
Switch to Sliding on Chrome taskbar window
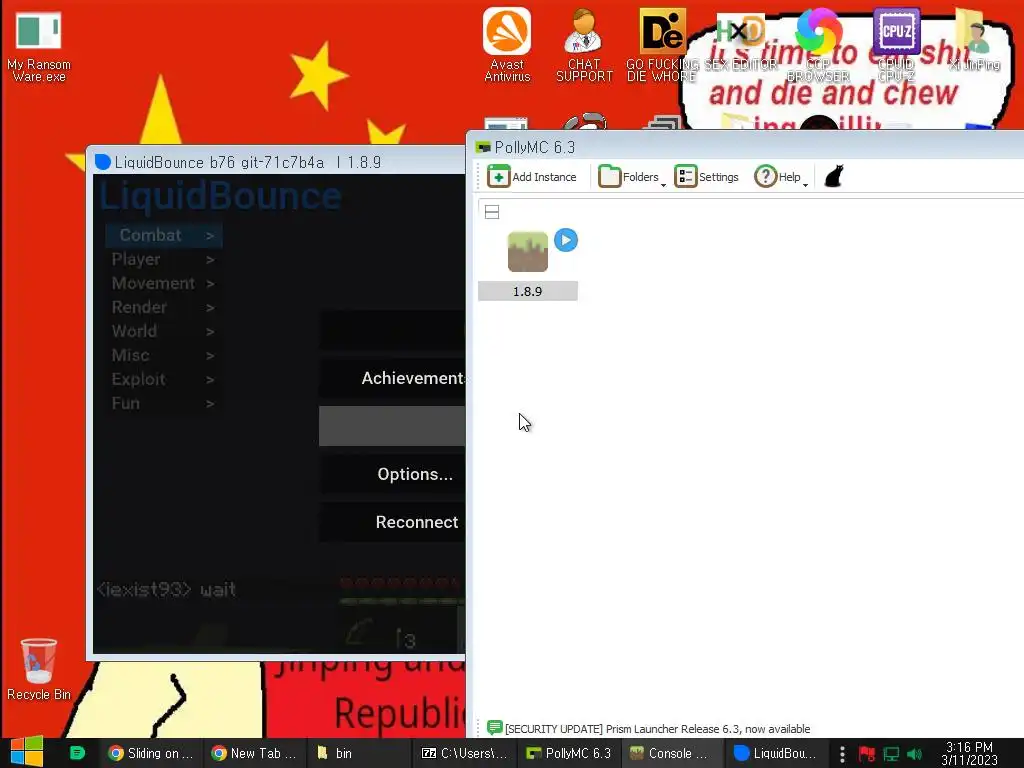point(151,753)
